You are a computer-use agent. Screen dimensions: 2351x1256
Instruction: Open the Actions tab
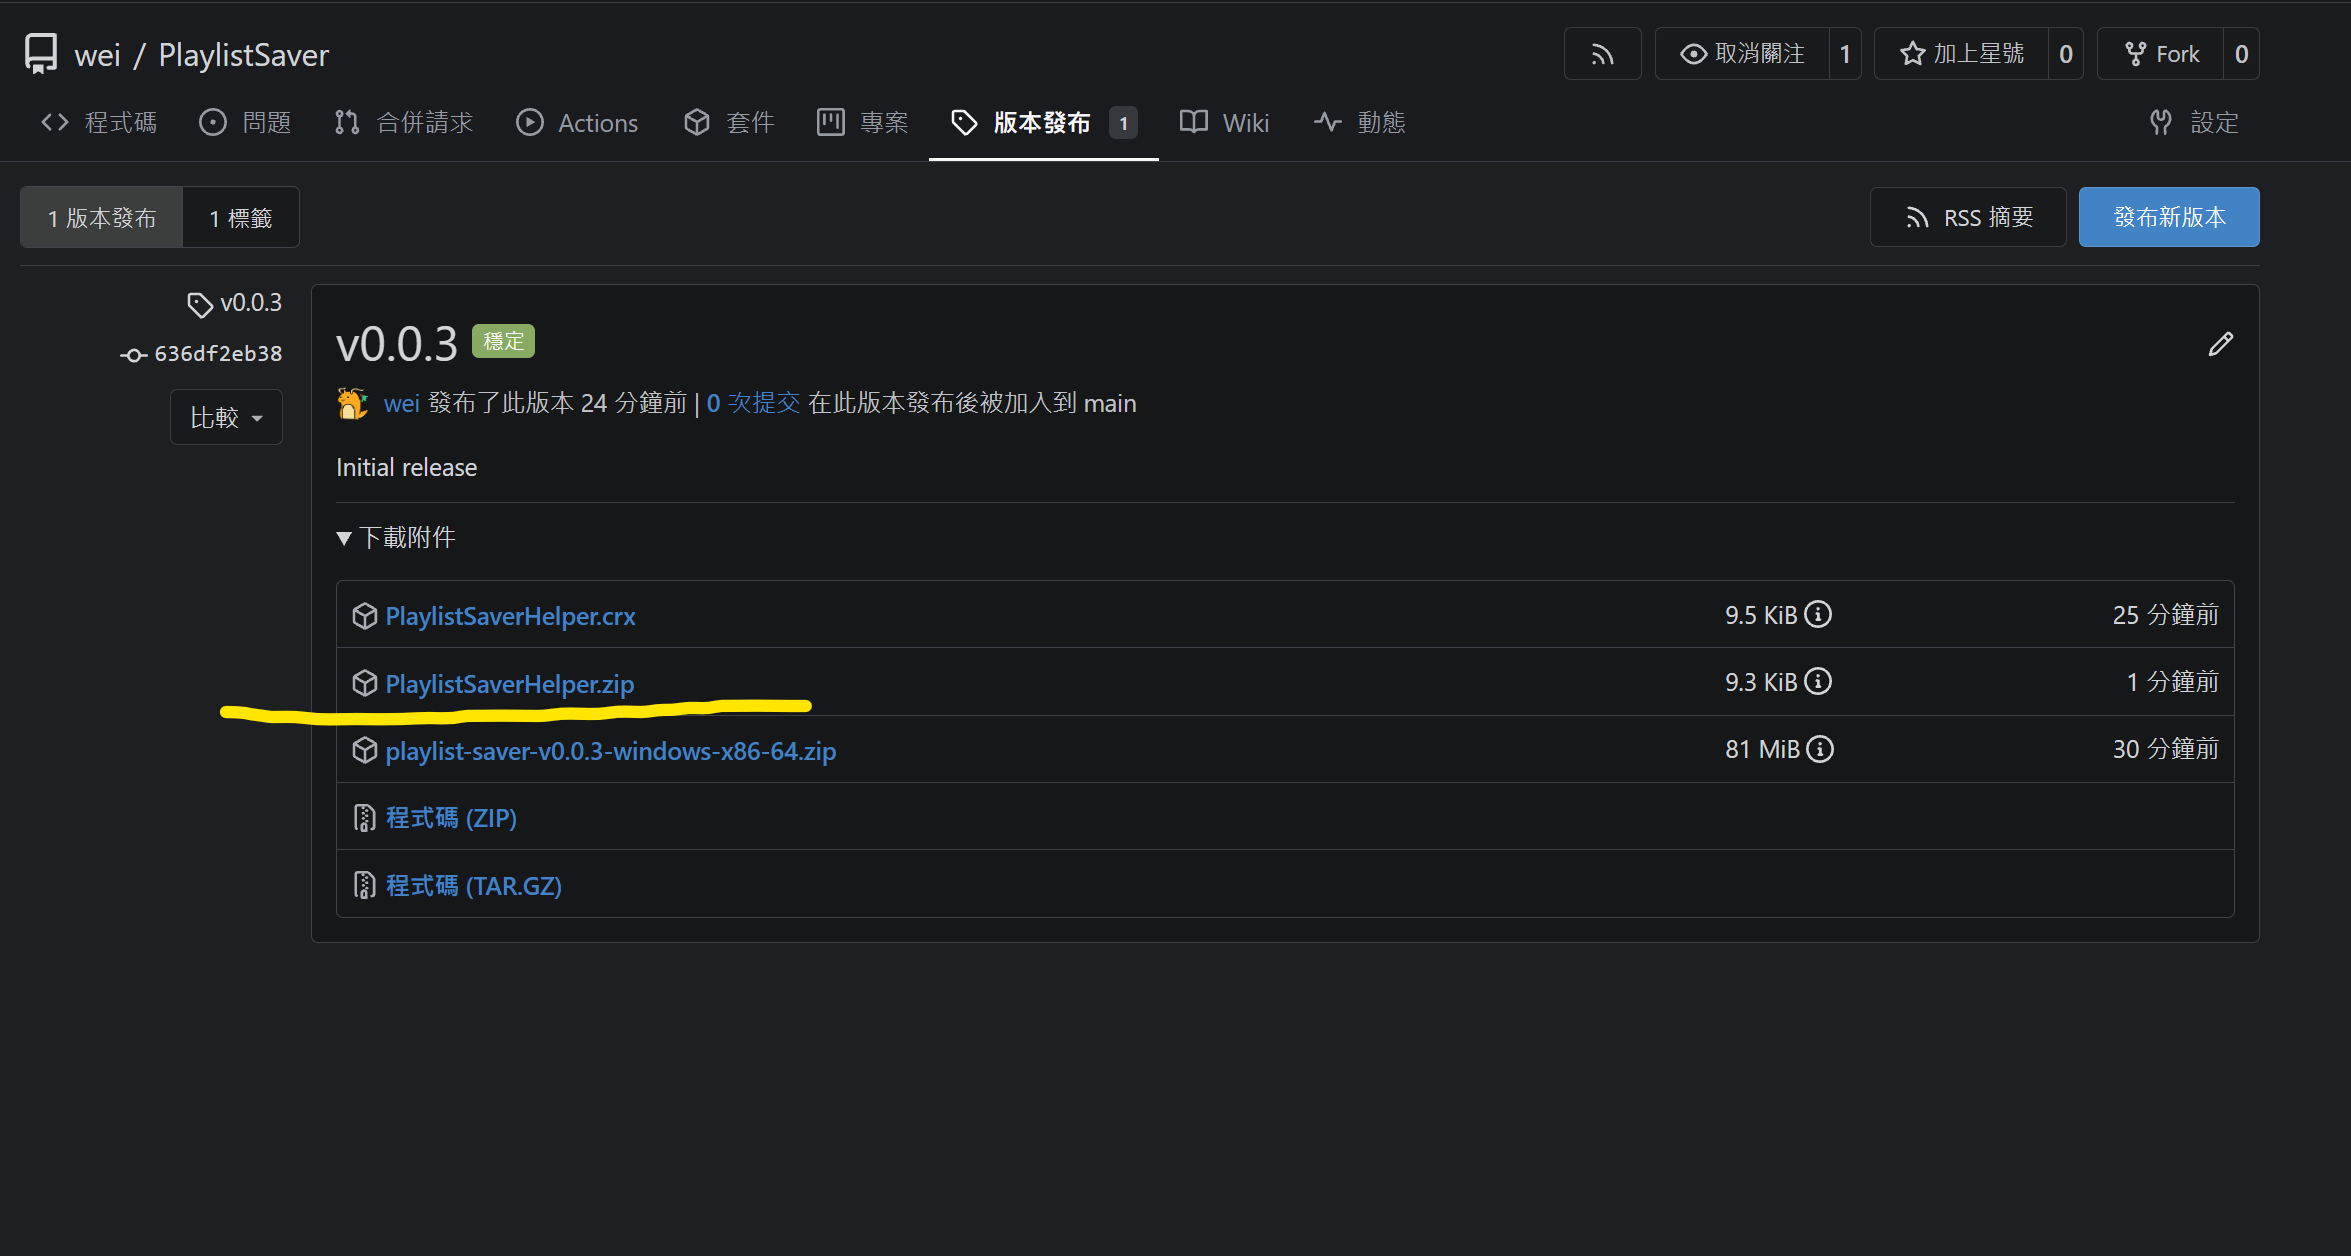click(577, 123)
